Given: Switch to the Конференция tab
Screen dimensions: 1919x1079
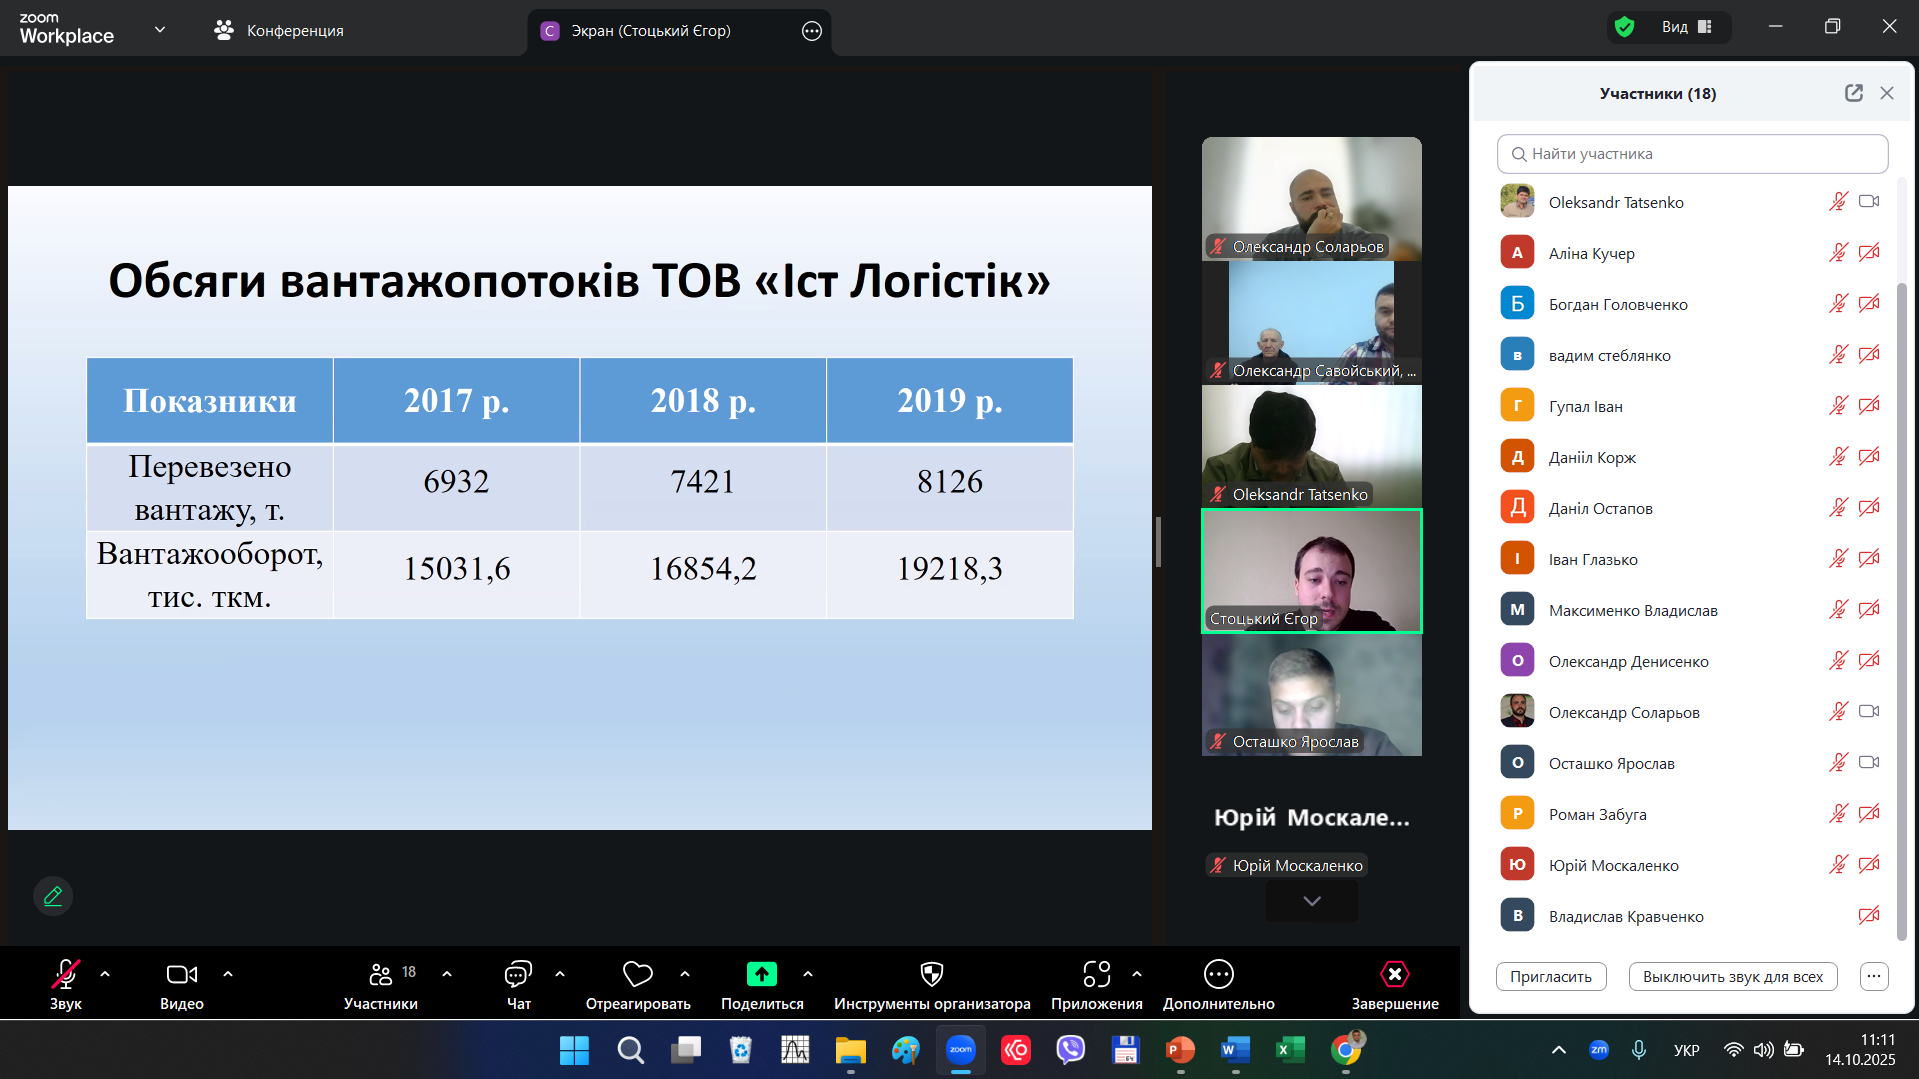Looking at the screenshot, I should pos(279,31).
